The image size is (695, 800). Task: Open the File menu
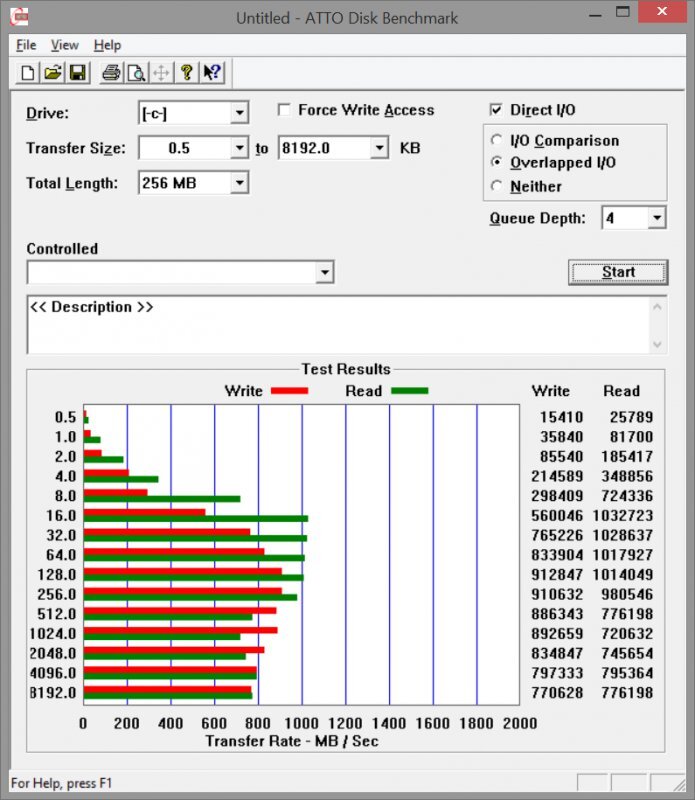[26, 45]
